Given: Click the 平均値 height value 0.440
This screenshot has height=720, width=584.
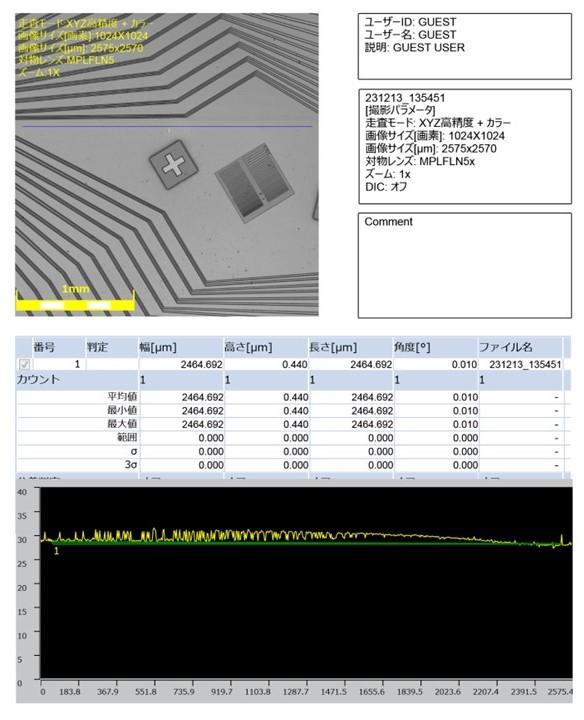Looking at the screenshot, I should [296, 397].
